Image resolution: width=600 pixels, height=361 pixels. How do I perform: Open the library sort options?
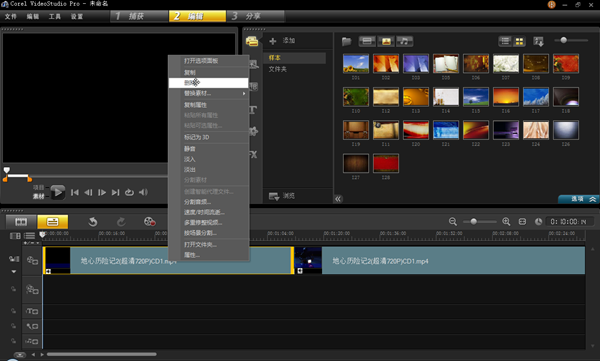pyautogui.click(x=538, y=41)
